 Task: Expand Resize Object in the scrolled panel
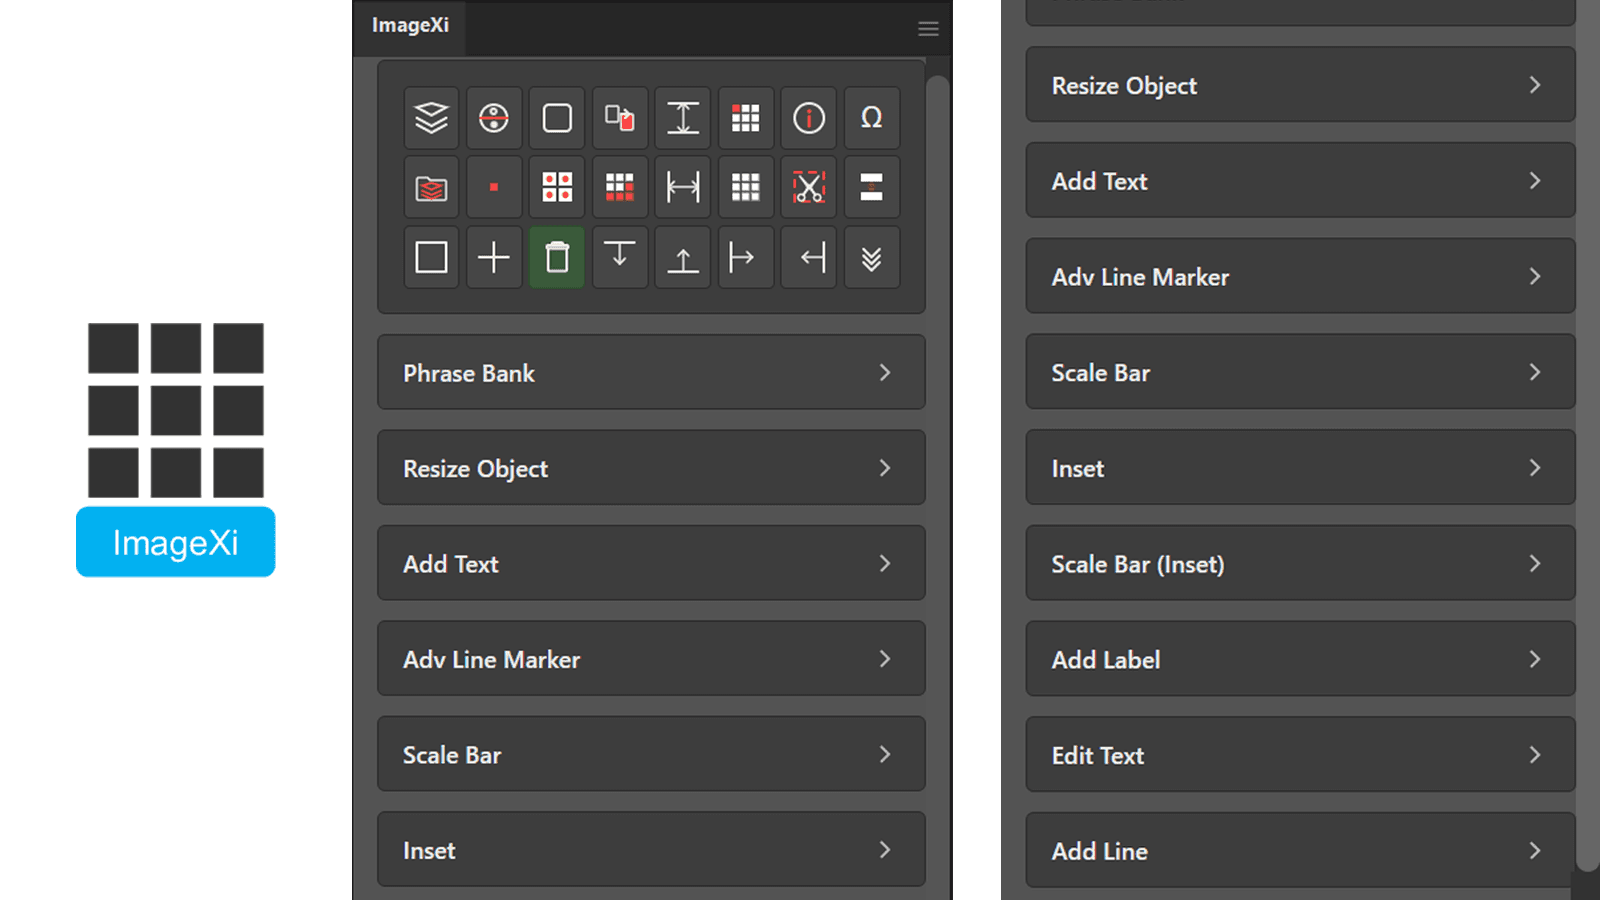point(1300,85)
